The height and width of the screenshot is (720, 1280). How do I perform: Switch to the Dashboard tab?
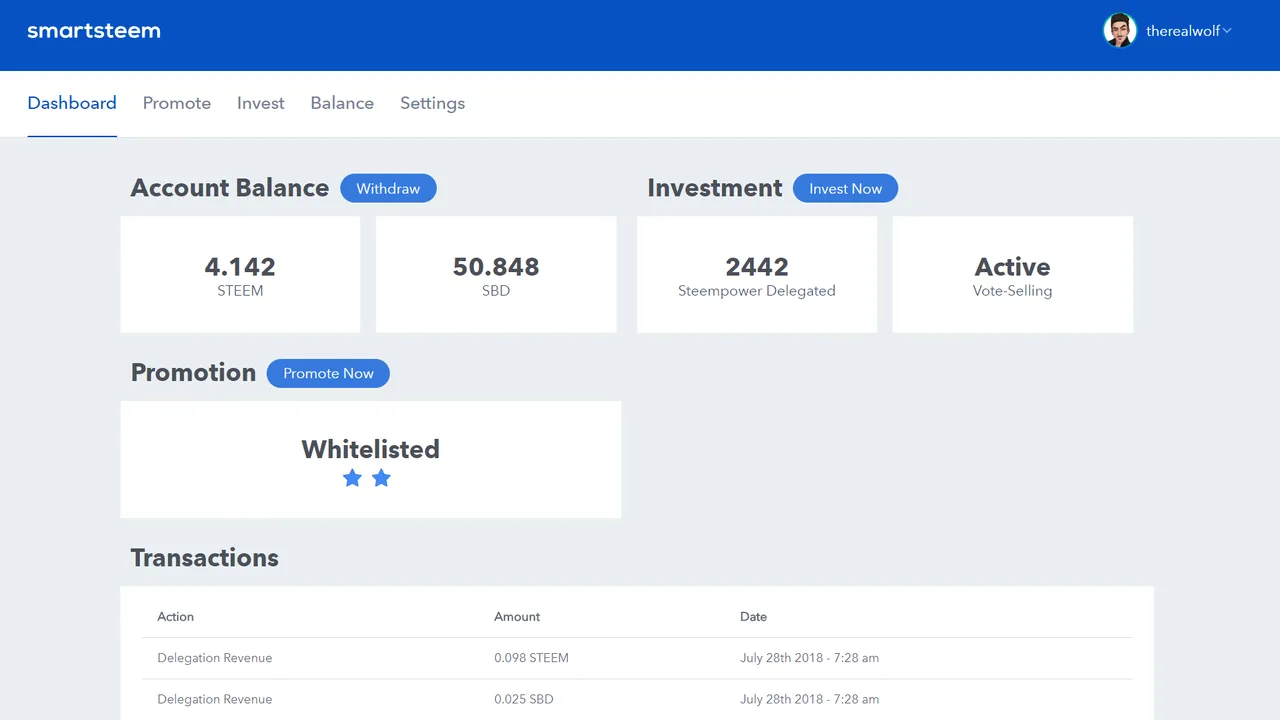click(72, 103)
